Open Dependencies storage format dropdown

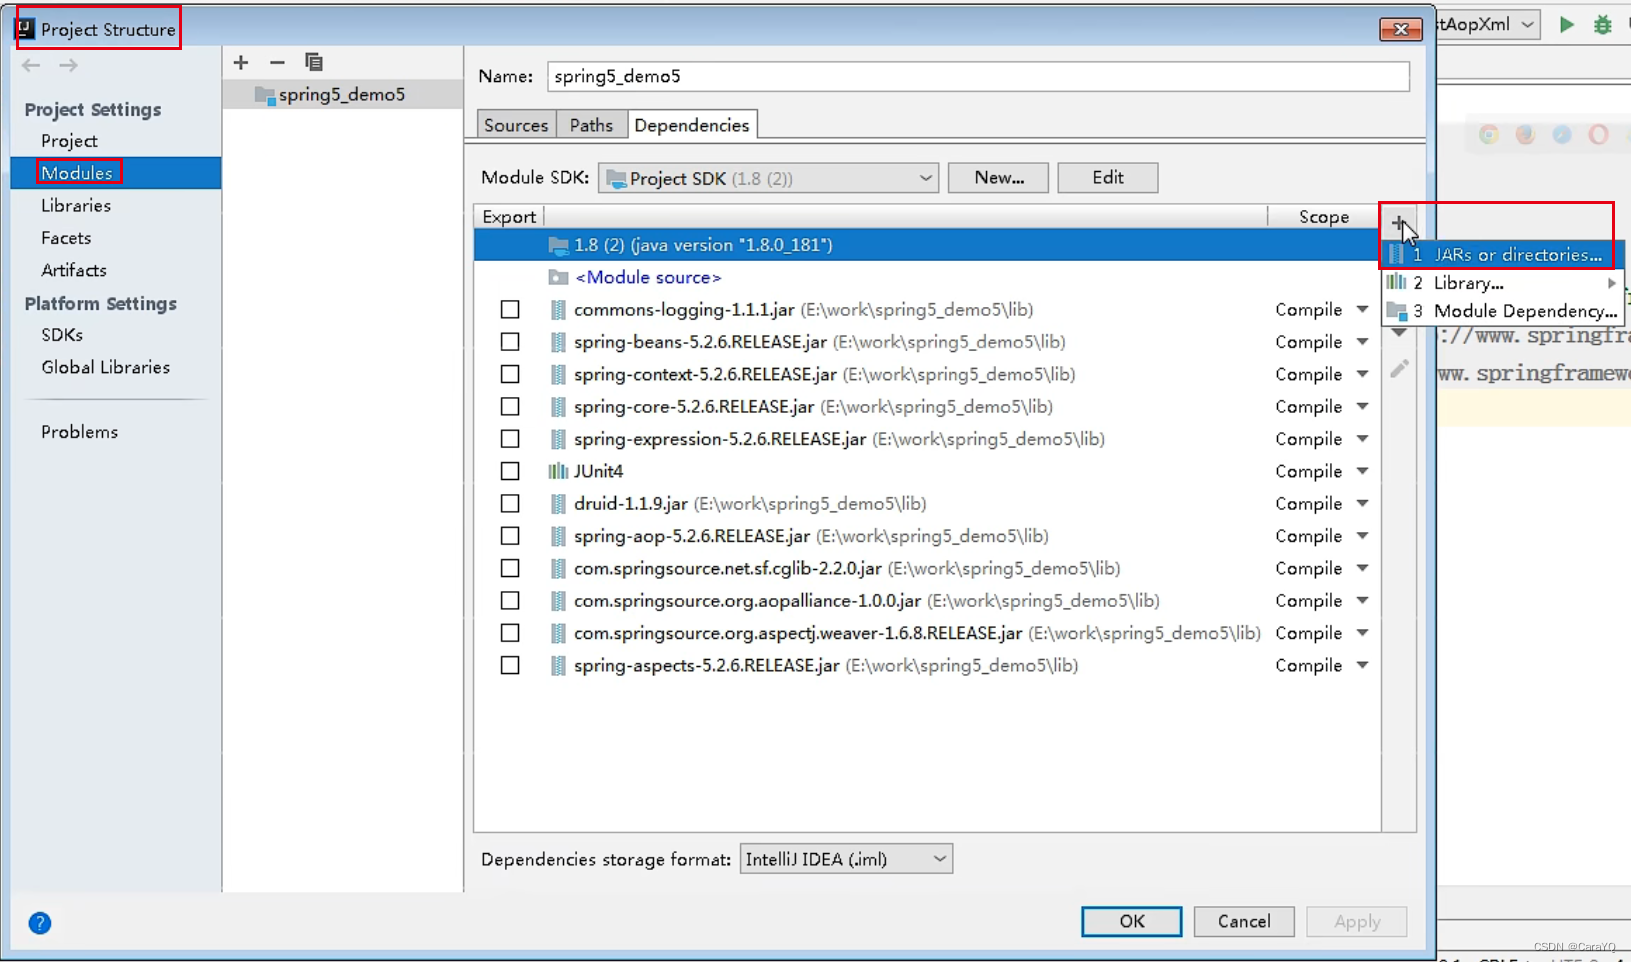coord(846,859)
